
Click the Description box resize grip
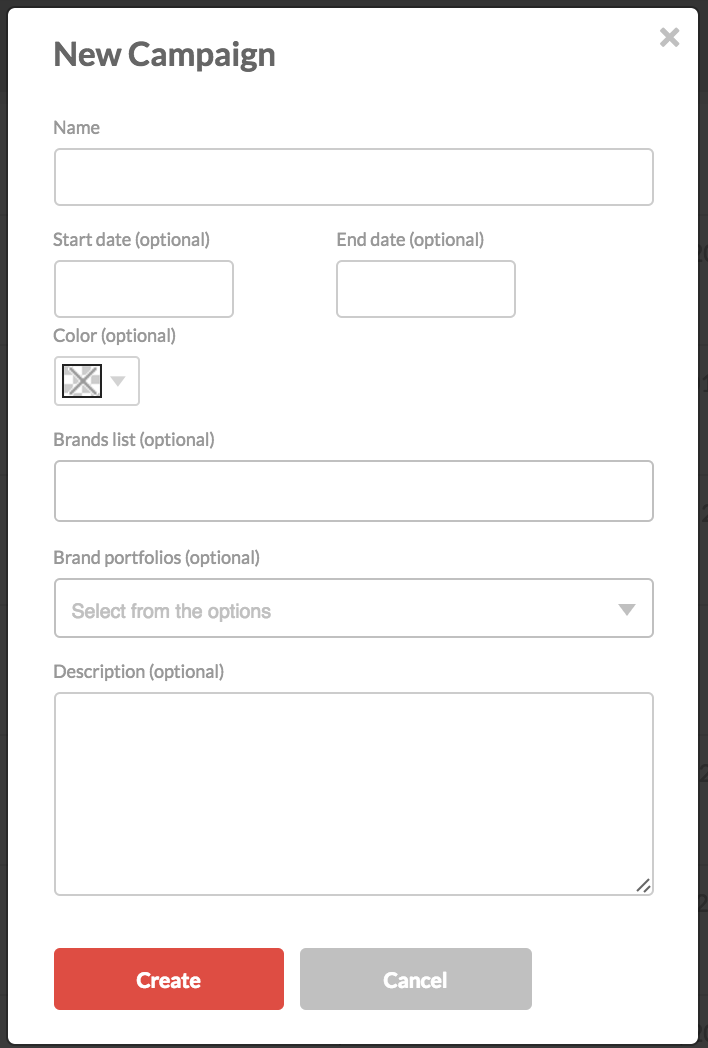click(643, 886)
